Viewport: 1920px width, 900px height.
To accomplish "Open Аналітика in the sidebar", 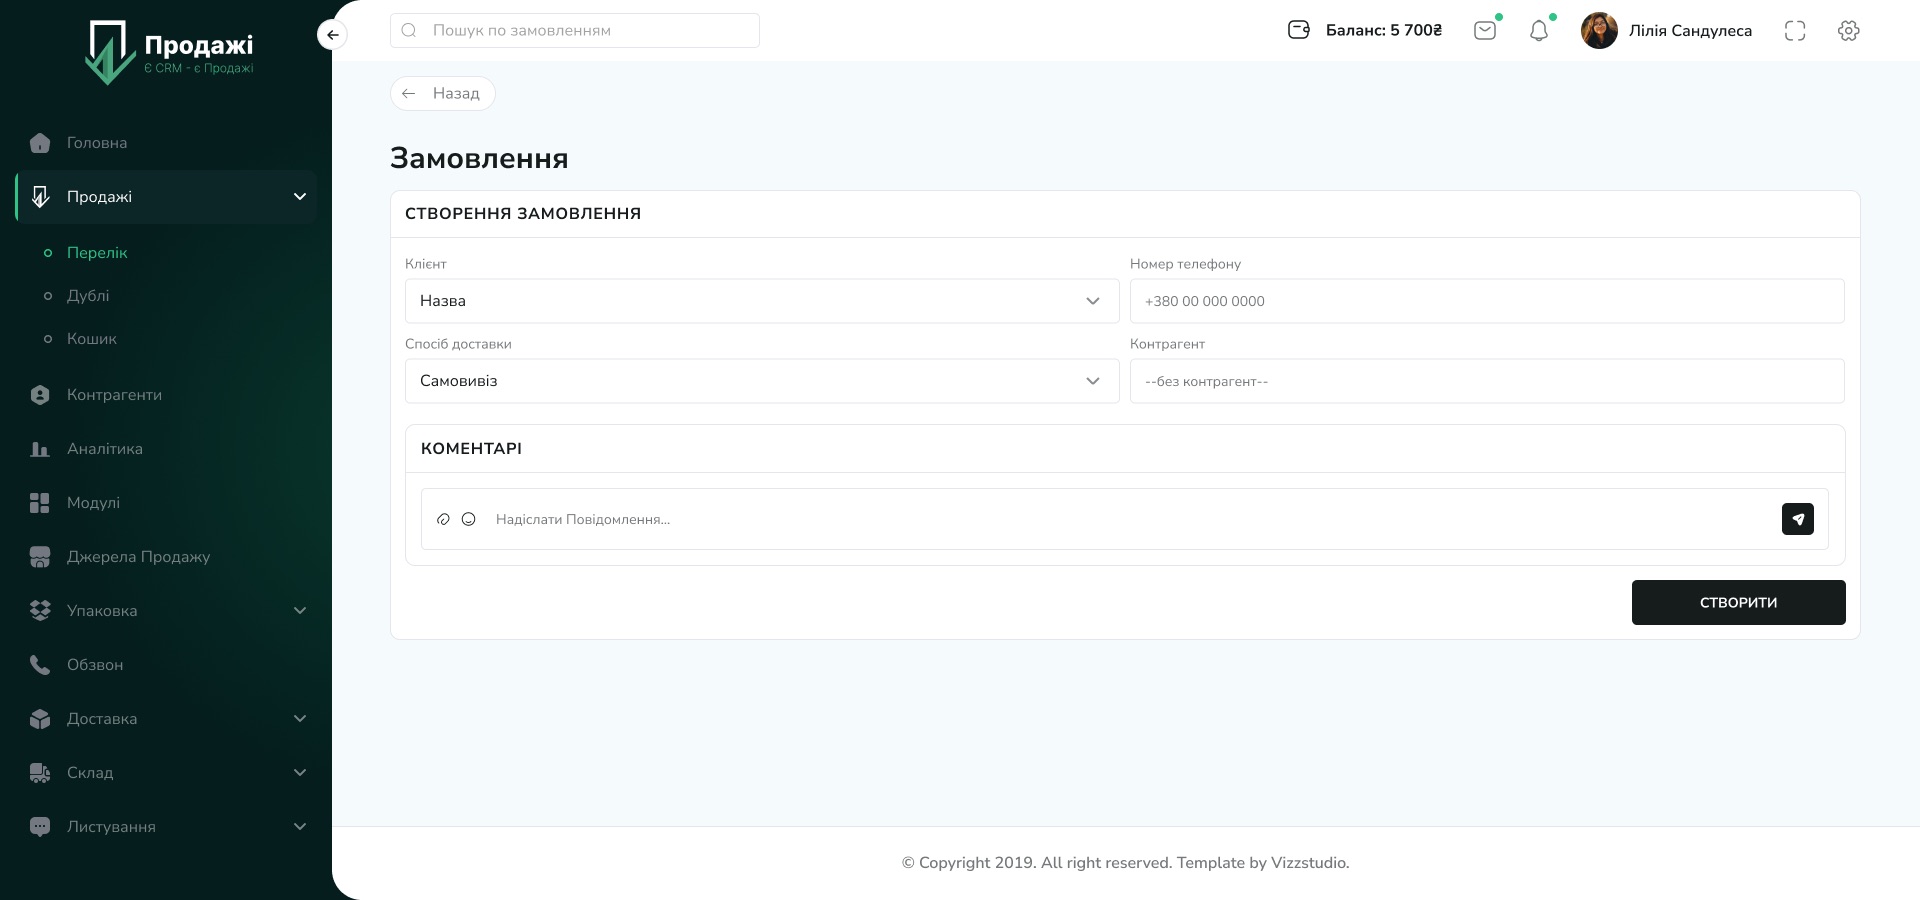I will [105, 449].
